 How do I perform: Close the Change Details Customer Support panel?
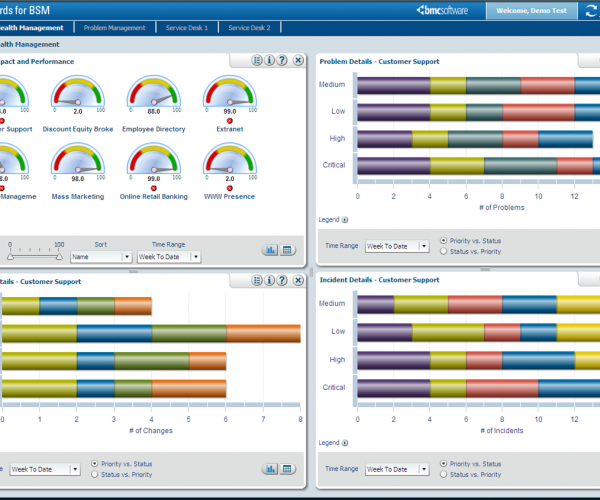click(298, 280)
